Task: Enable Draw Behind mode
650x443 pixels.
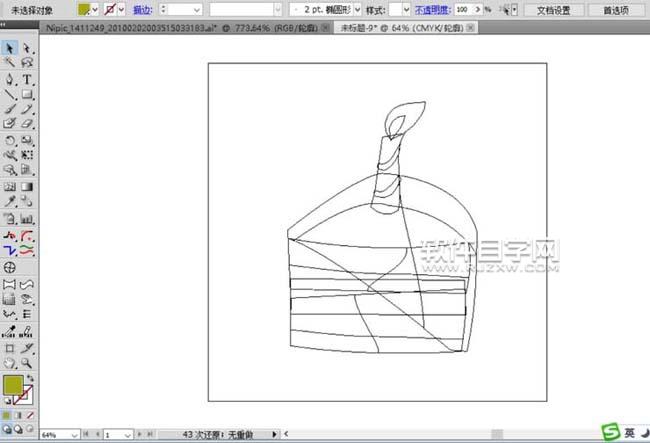Action: (18, 429)
